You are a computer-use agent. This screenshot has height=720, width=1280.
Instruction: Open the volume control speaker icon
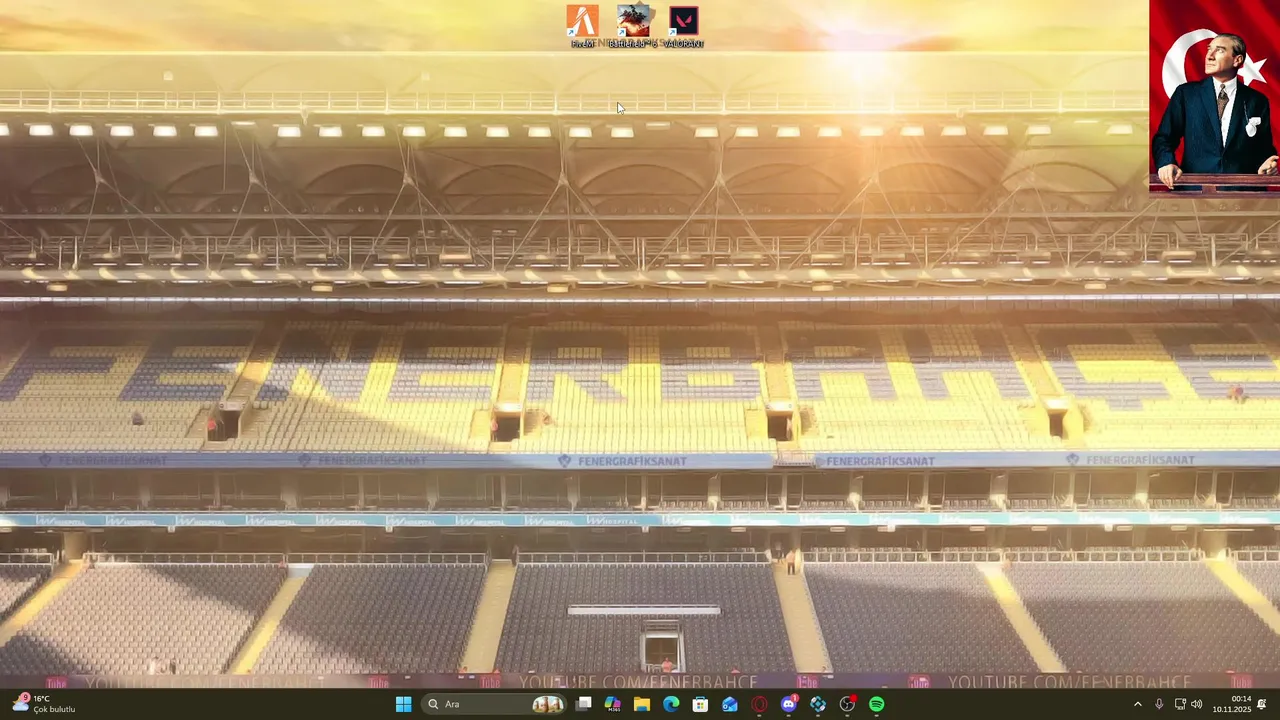tap(1197, 704)
